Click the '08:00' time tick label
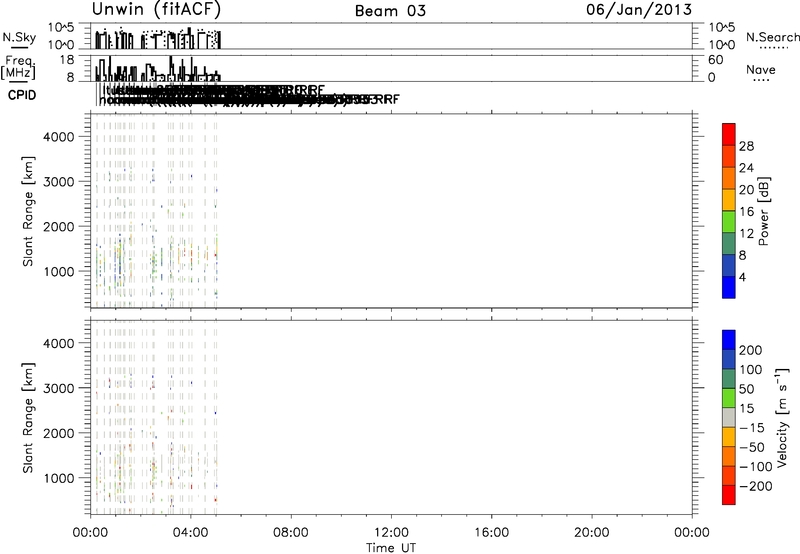800x554 pixels. pyautogui.click(x=291, y=533)
